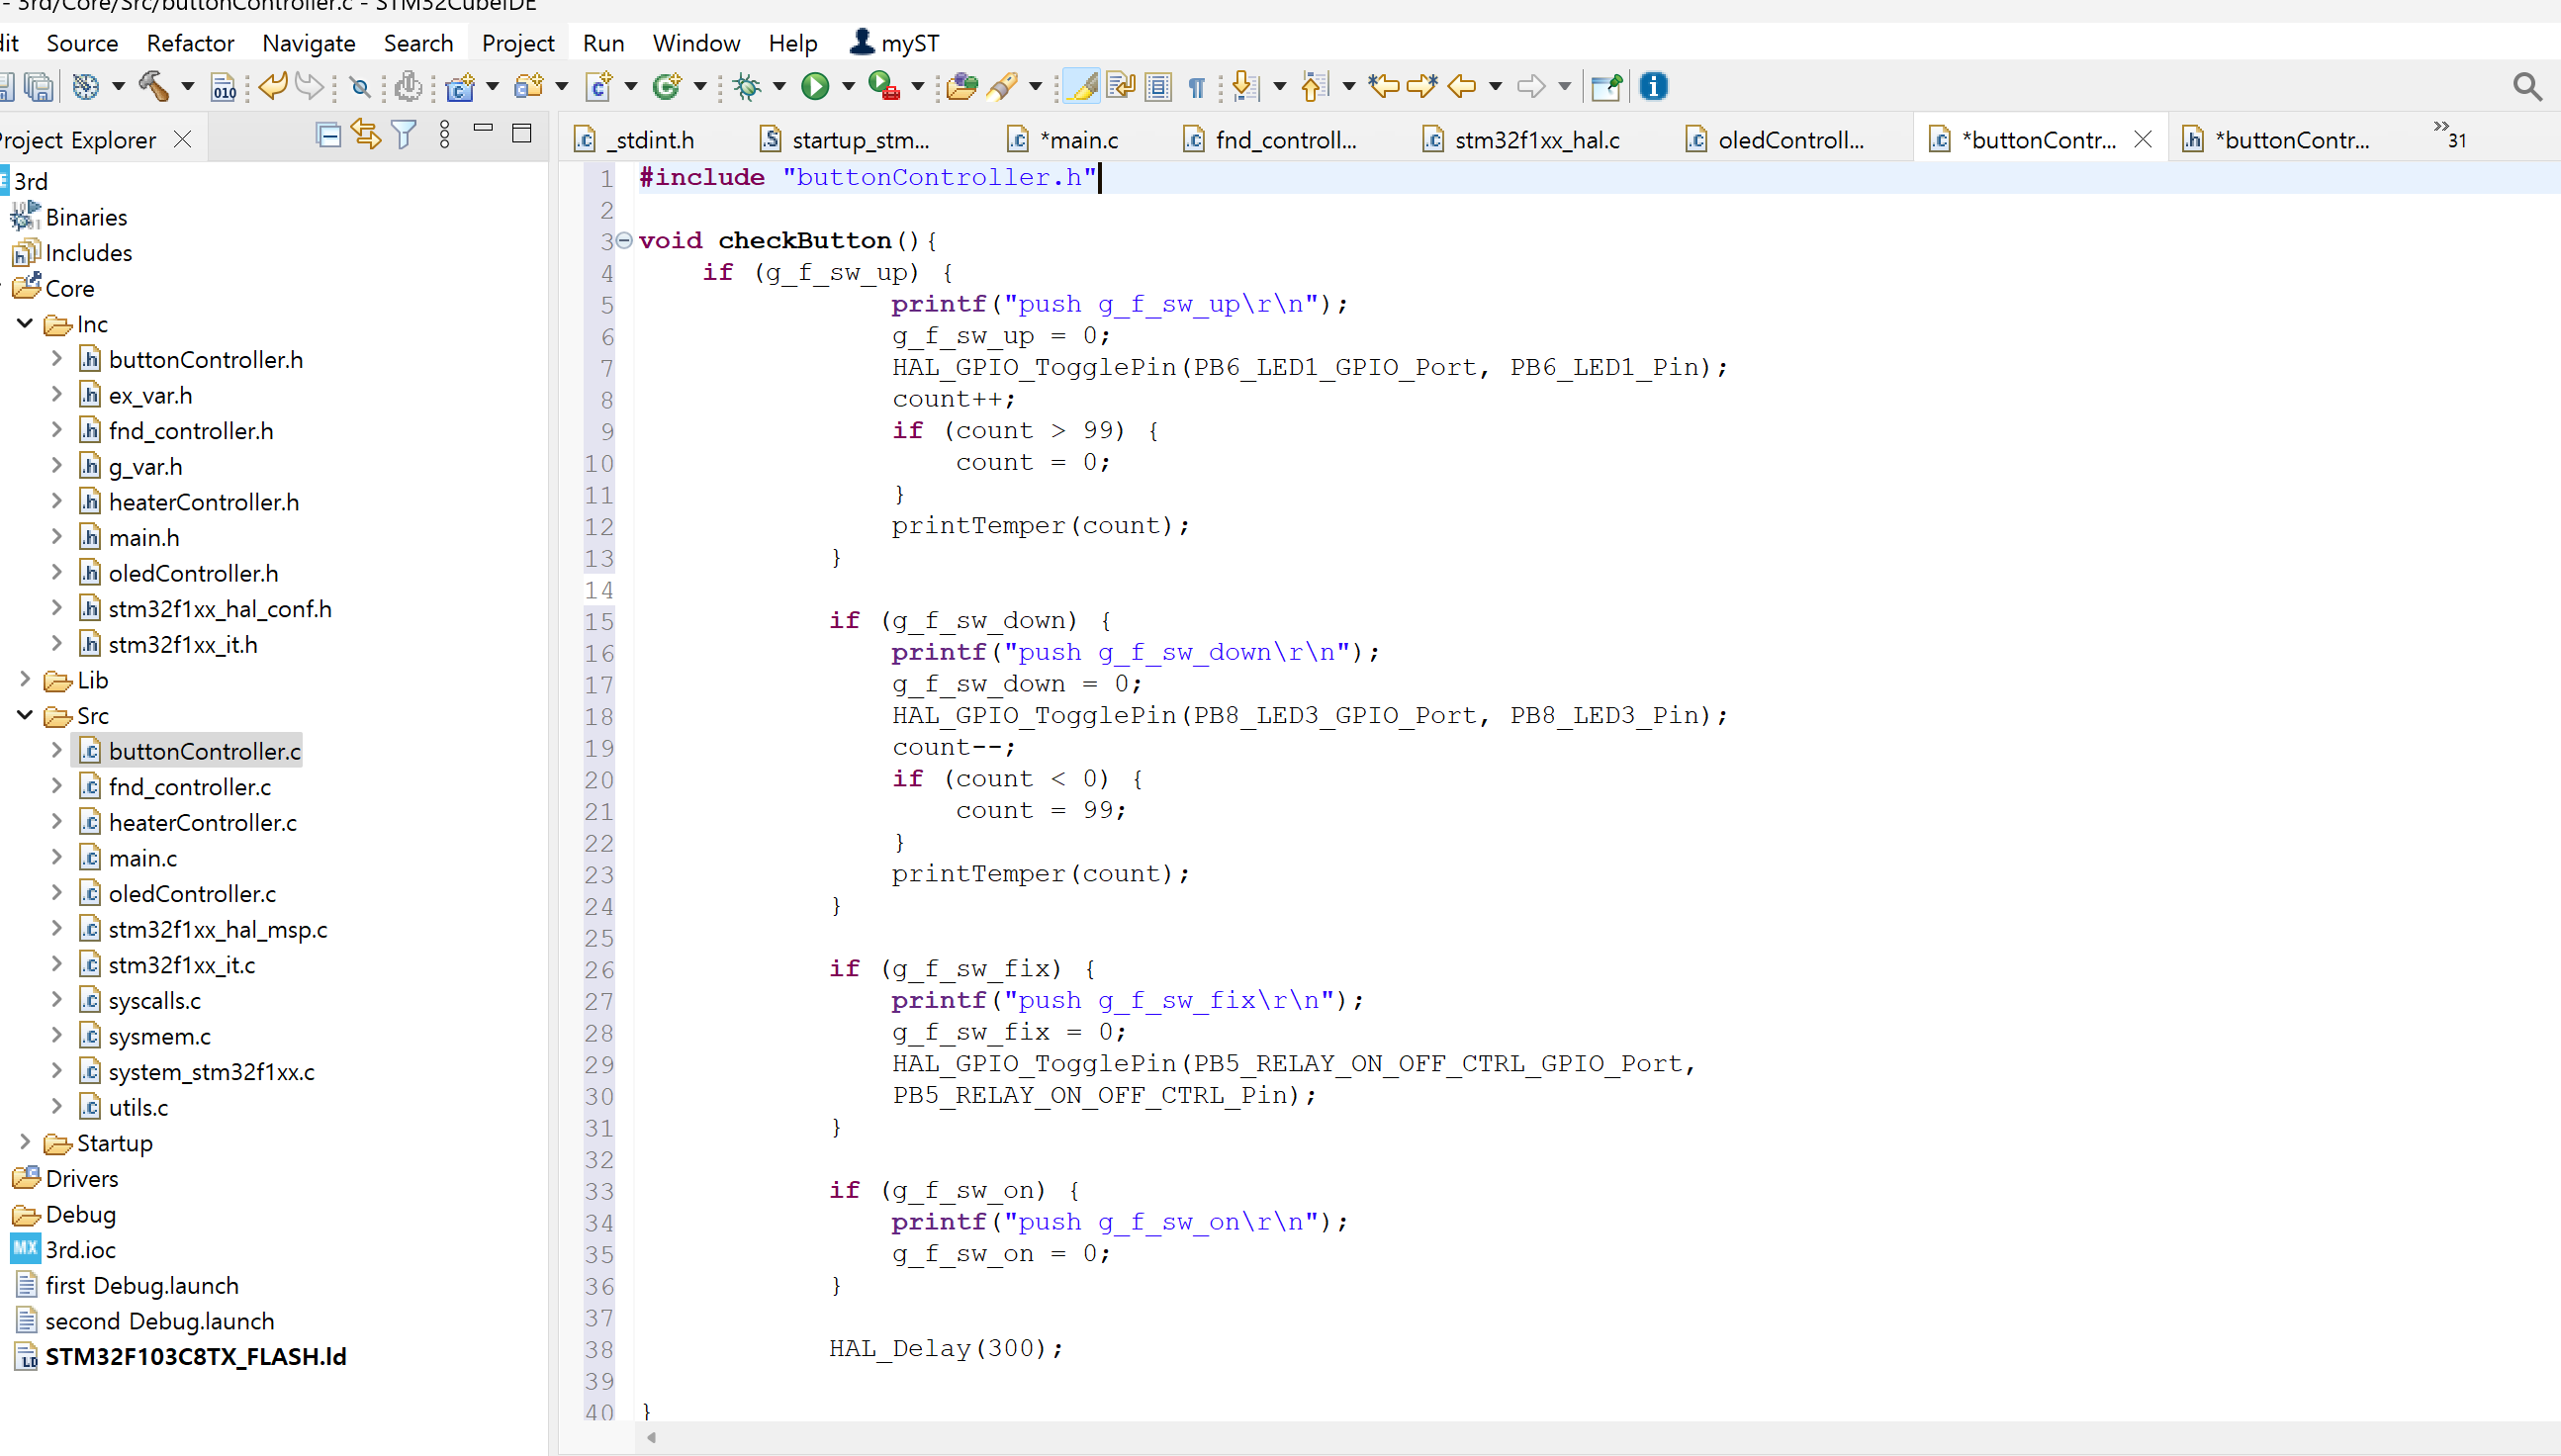The width and height of the screenshot is (2561, 1456).
Task: Toggle Mark Occurrences highlighter button
Action: (x=1081, y=87)
